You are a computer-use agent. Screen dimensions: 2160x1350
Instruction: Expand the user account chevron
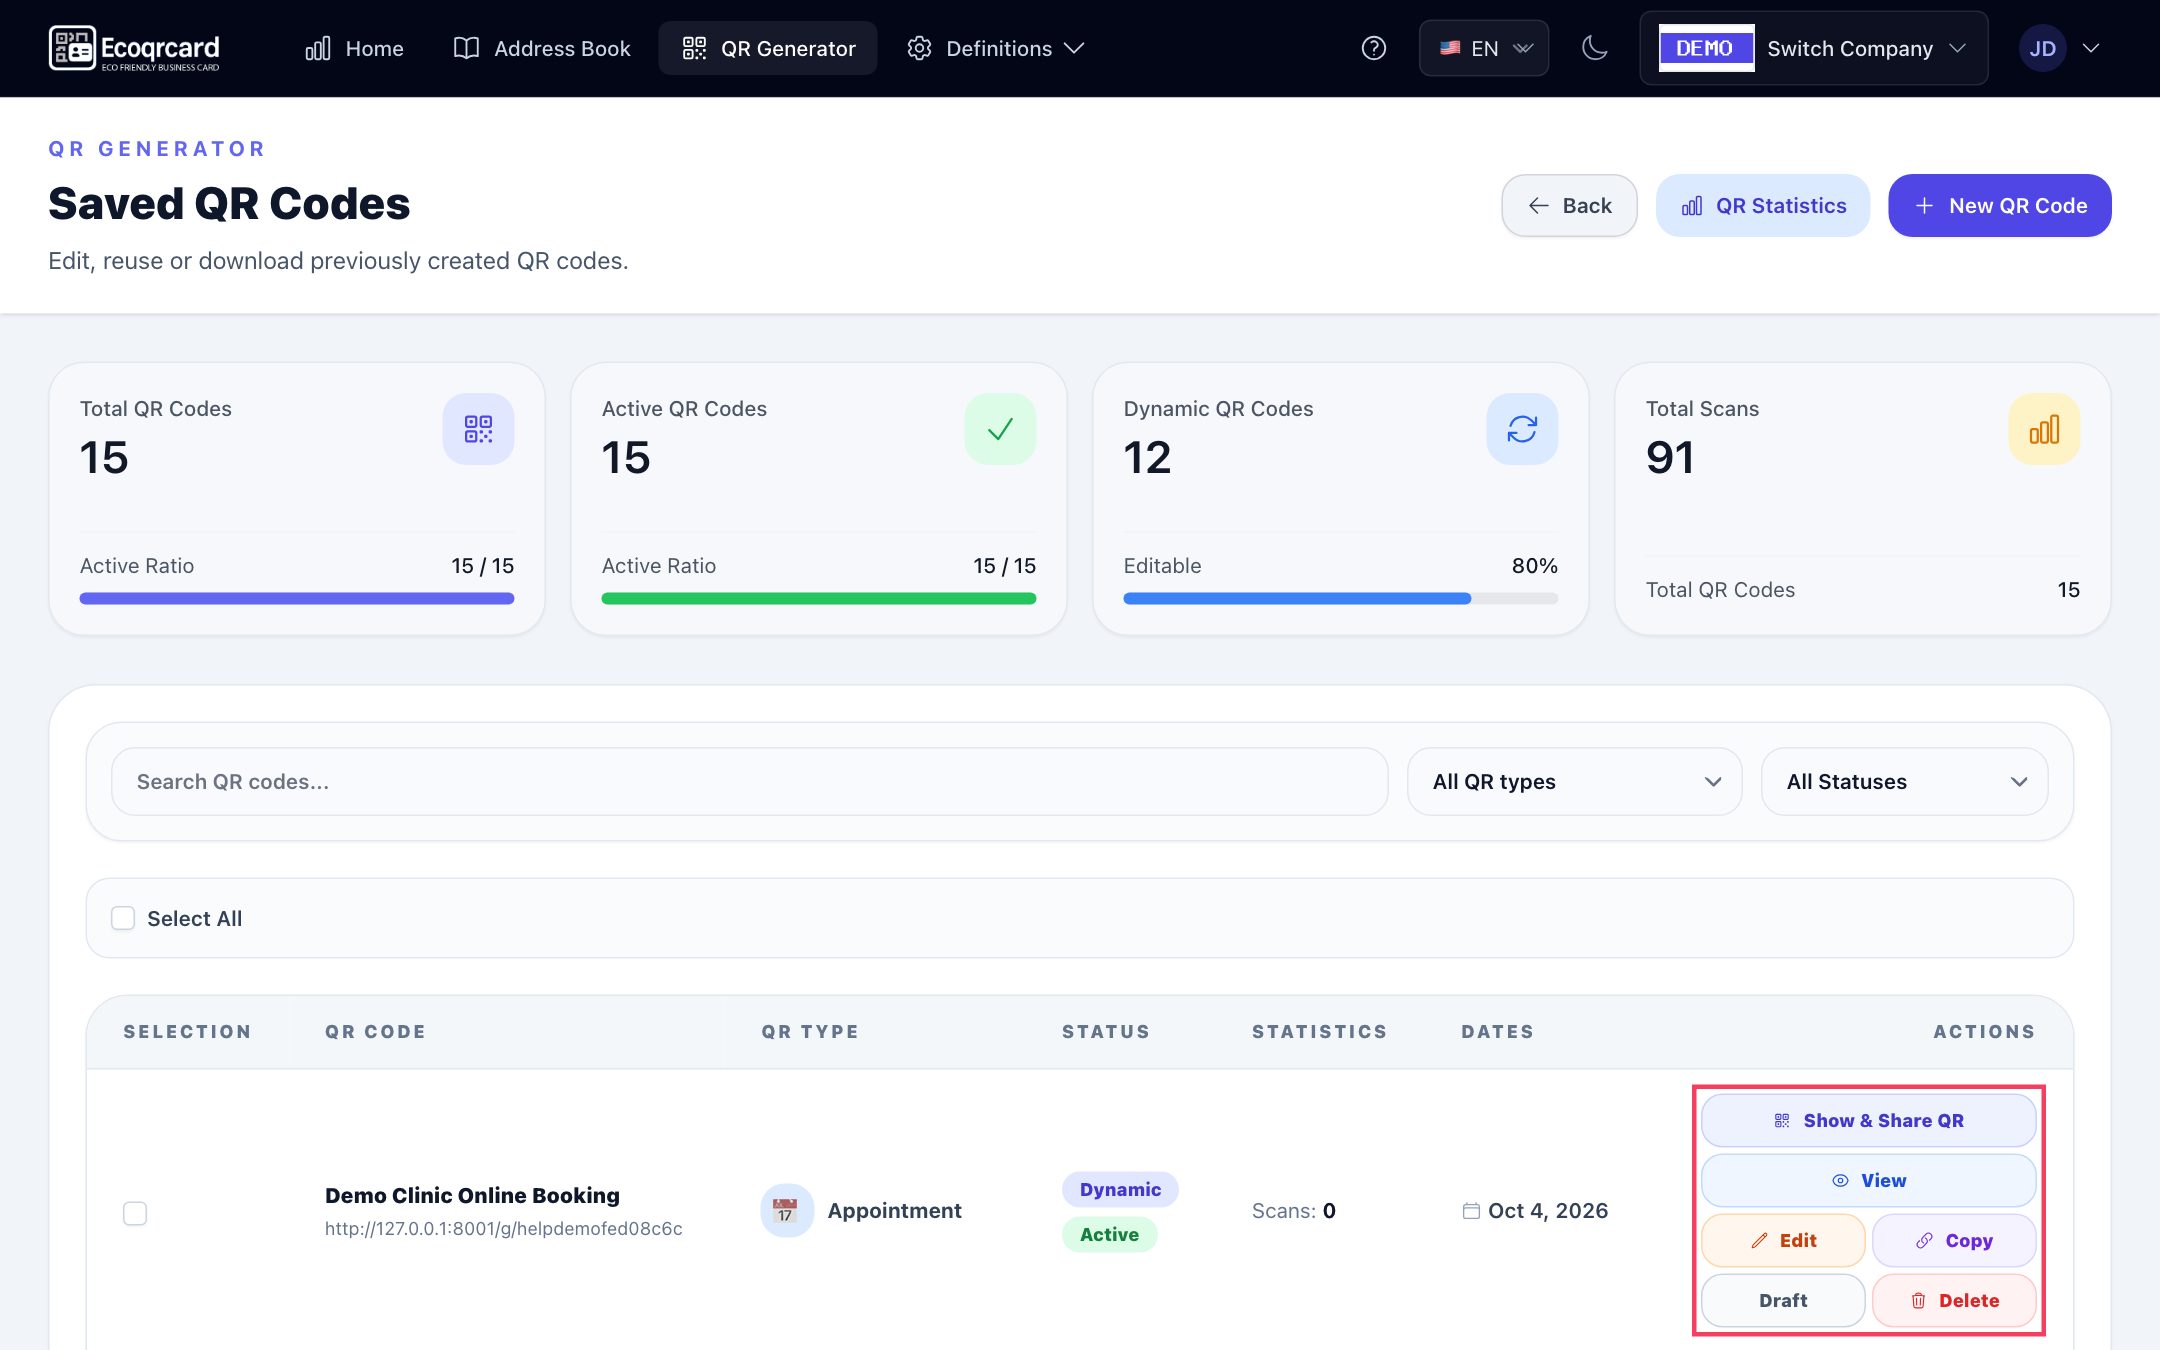click(x=2091, y=48)
